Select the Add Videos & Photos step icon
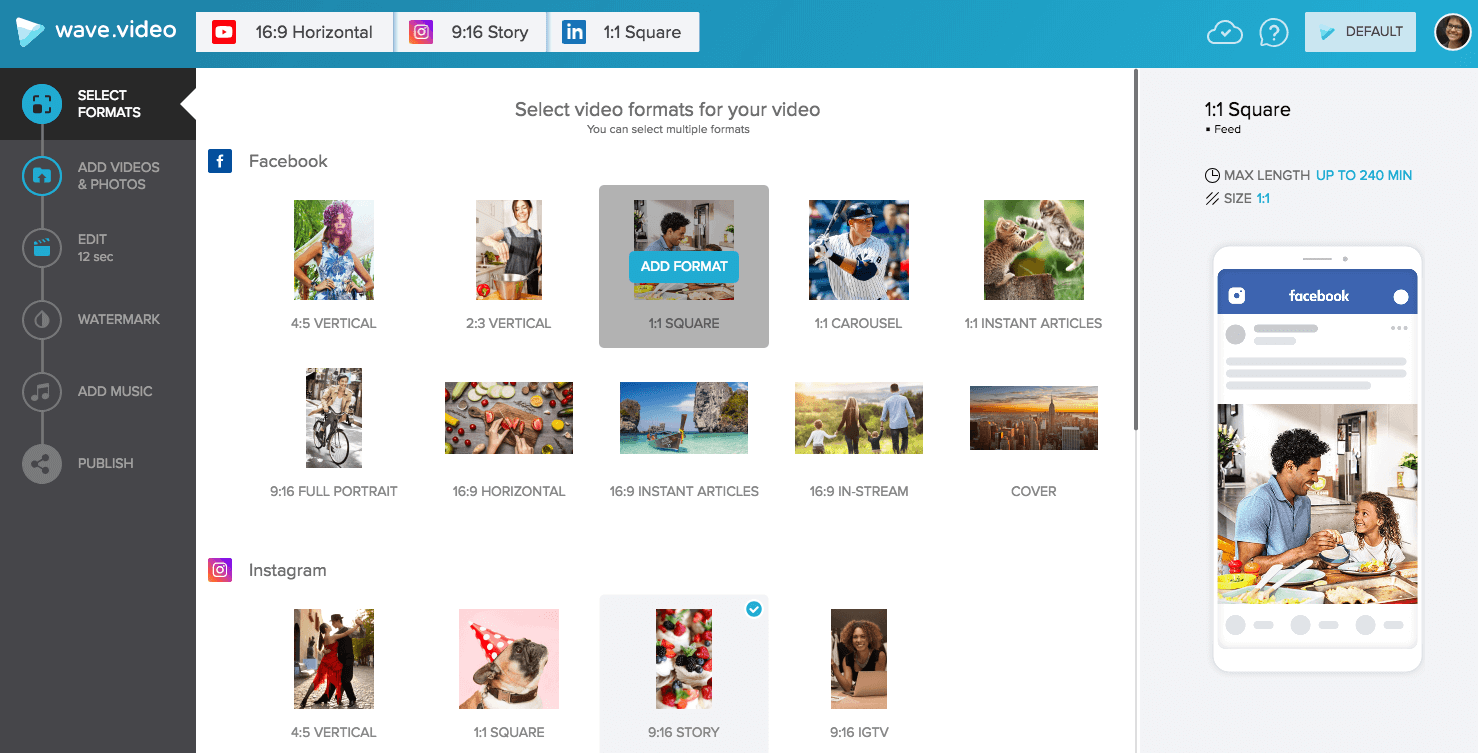1478x753 pixels. pos(42,176)
